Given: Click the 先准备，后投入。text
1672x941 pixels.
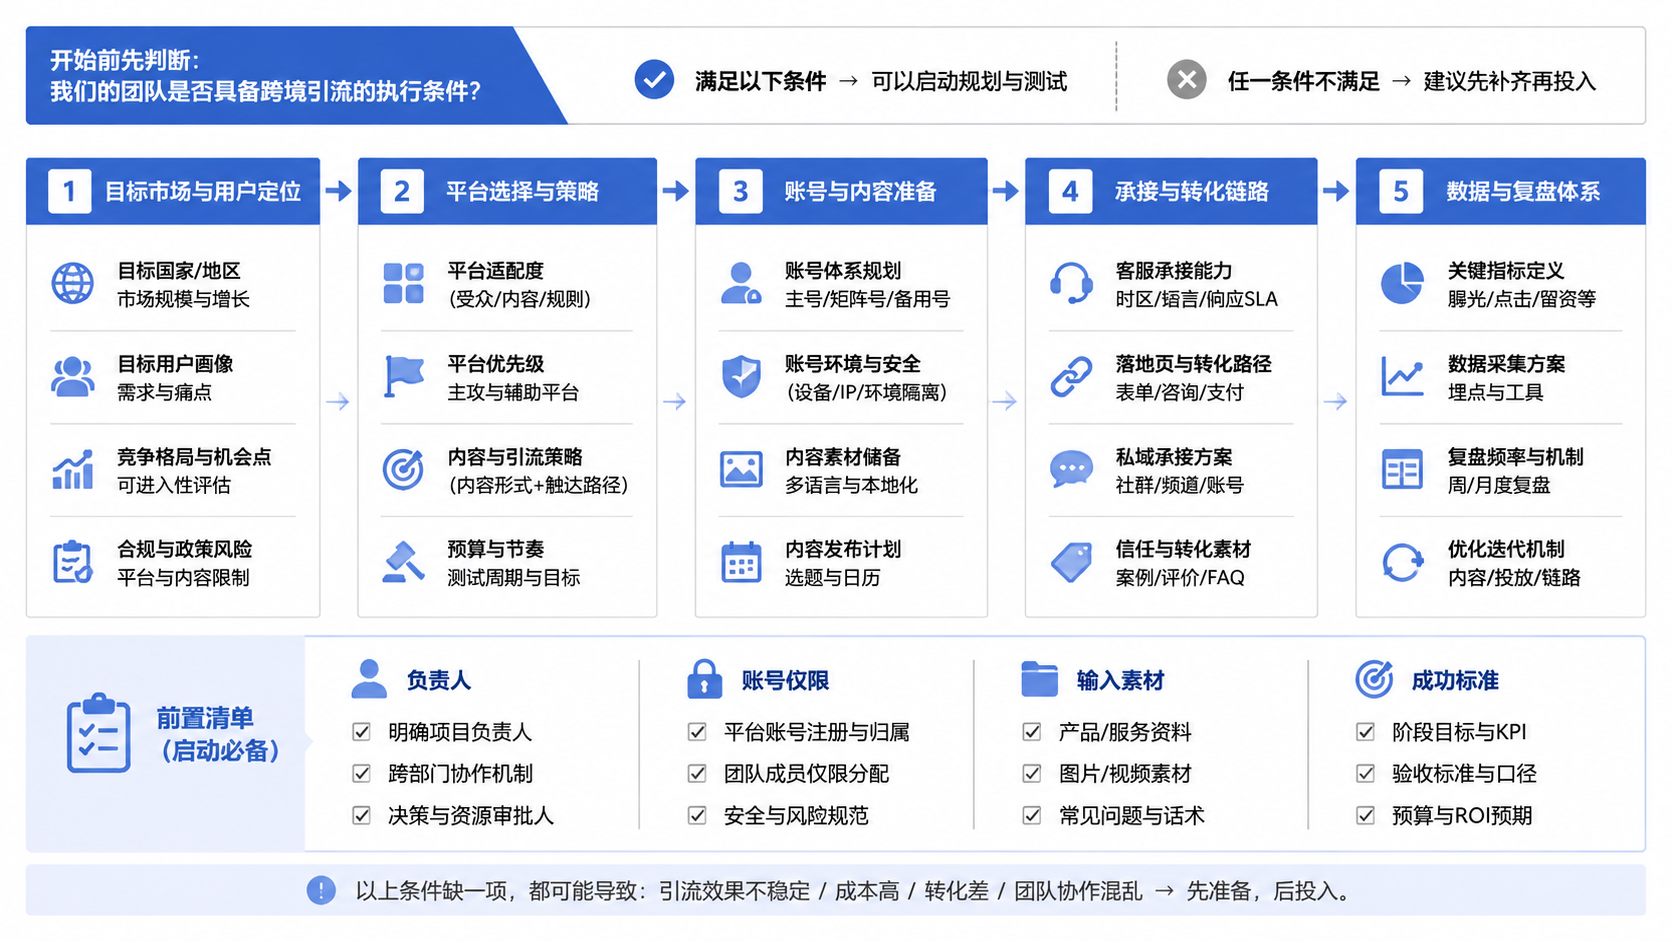Looking at the screenshot, I should click(1270, 891).
